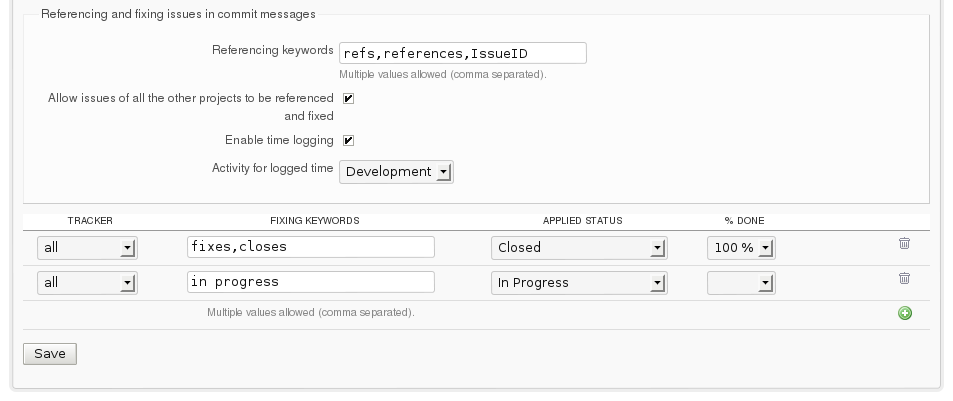Viewport: 953px width, 401px height.
Task: Delete the in progress keyword row
Action: tap(904, 279)
